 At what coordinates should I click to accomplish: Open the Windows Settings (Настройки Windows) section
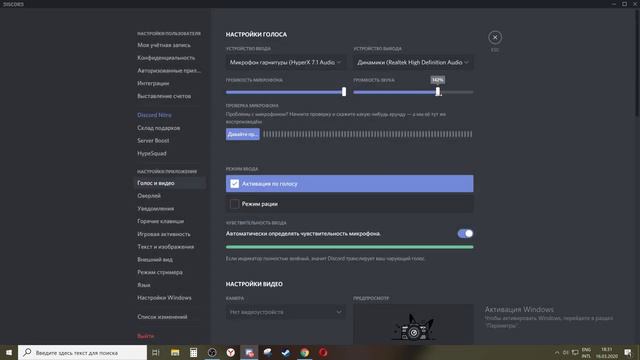pyautogui.click(x=164, y=298)
